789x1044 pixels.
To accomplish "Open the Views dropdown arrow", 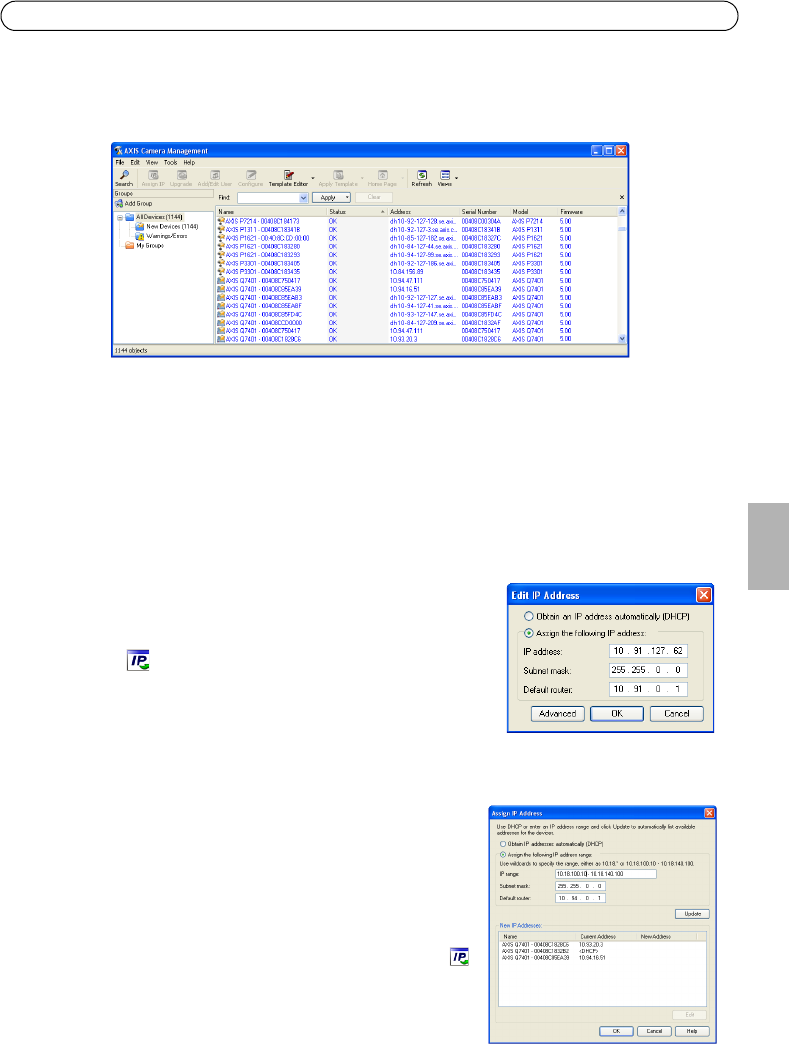I will 456,178.
